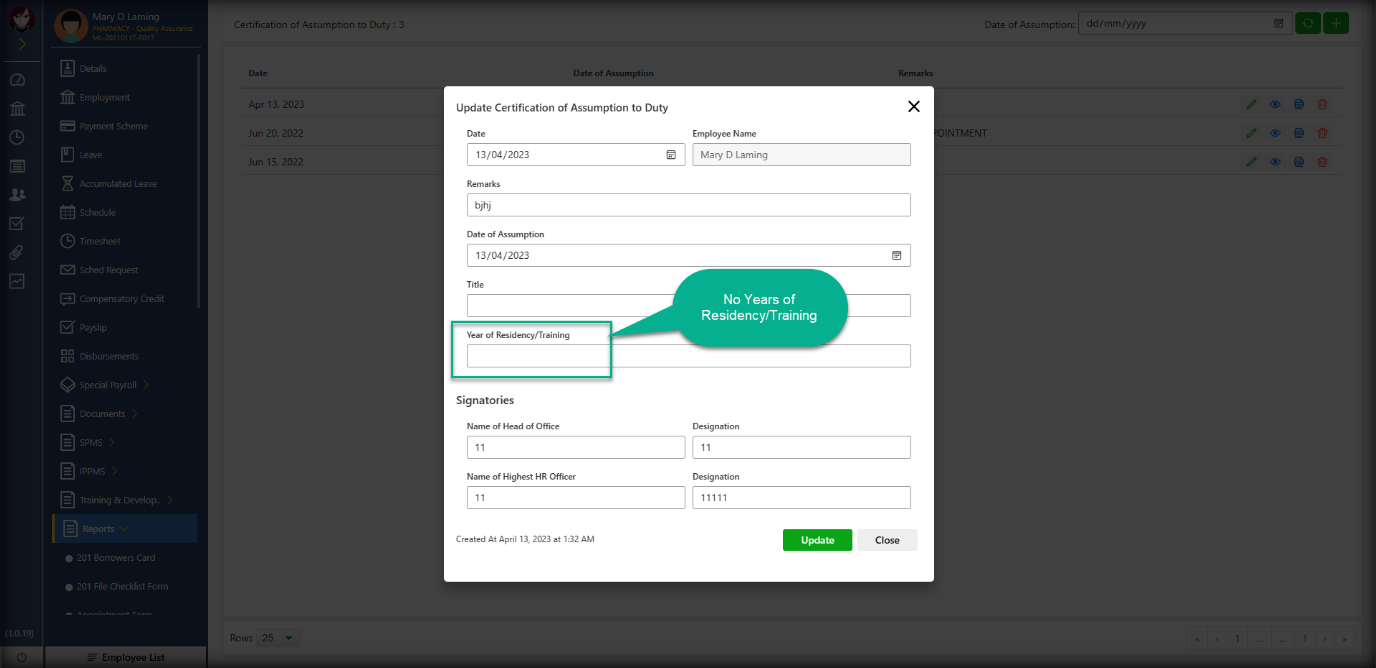Click the green Update button
The image size is (1376, 668).
click(817, 540)
